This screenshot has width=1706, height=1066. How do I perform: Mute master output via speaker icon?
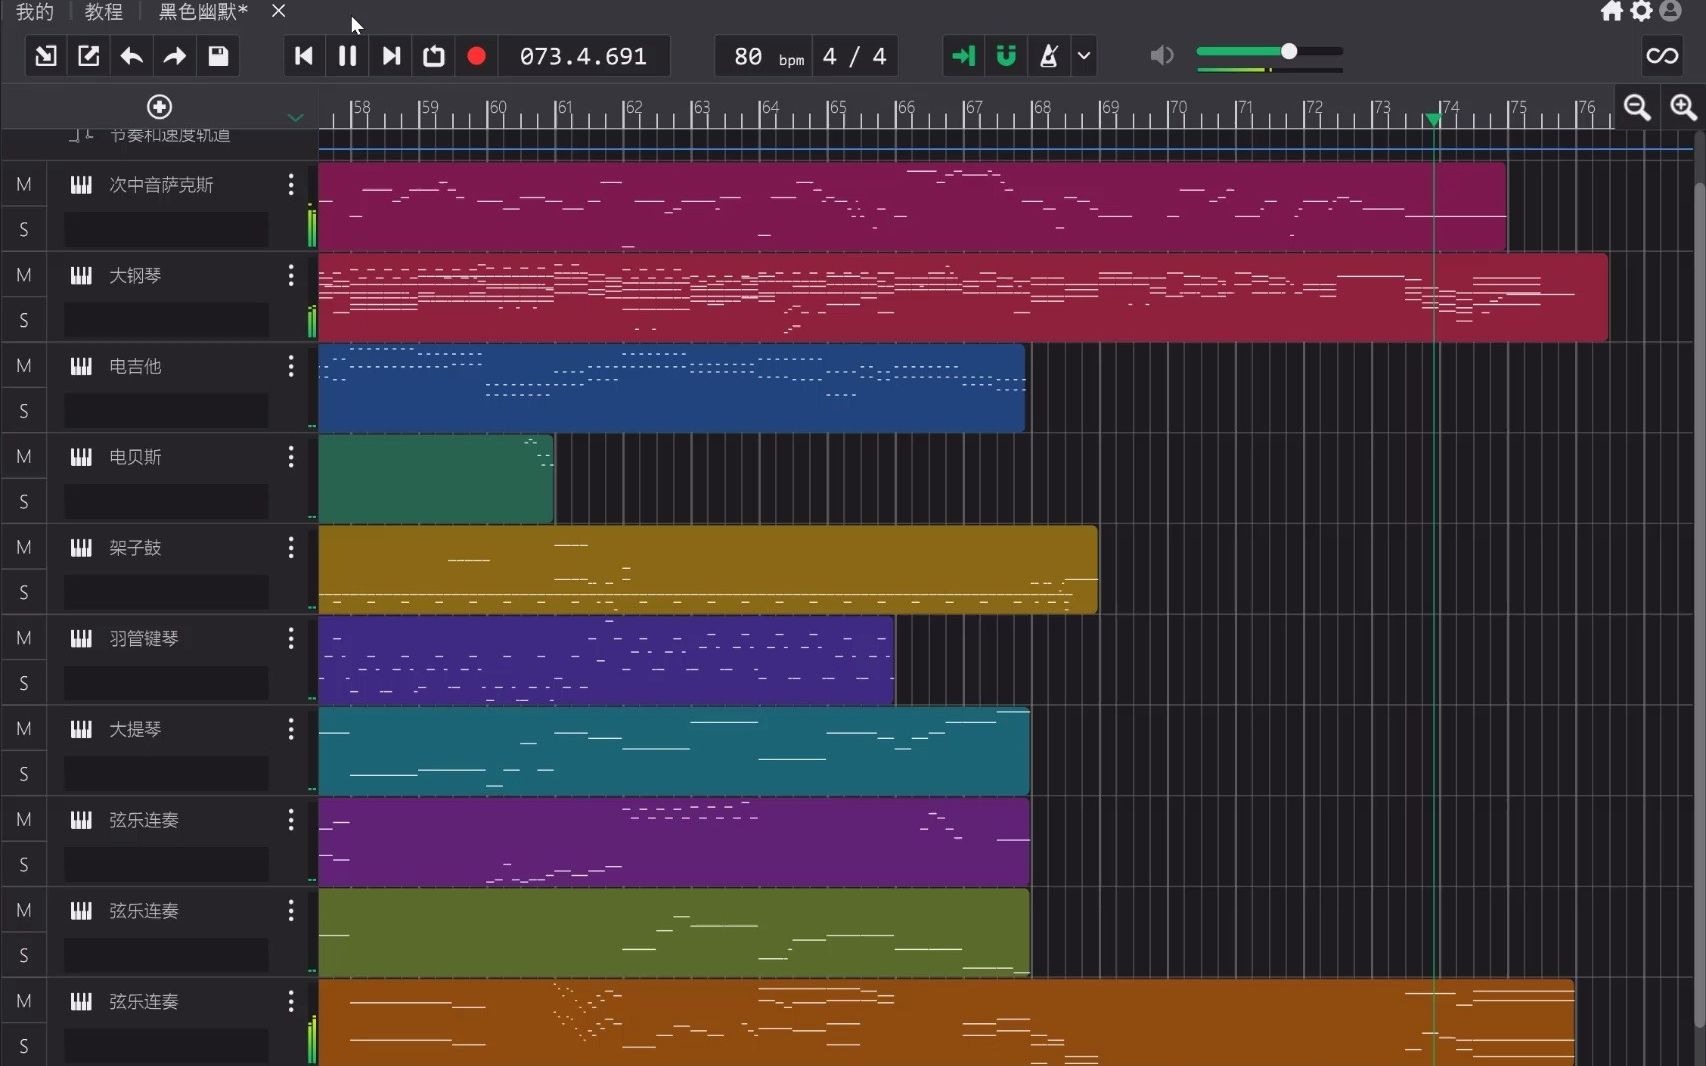(x=1162, y=56)
